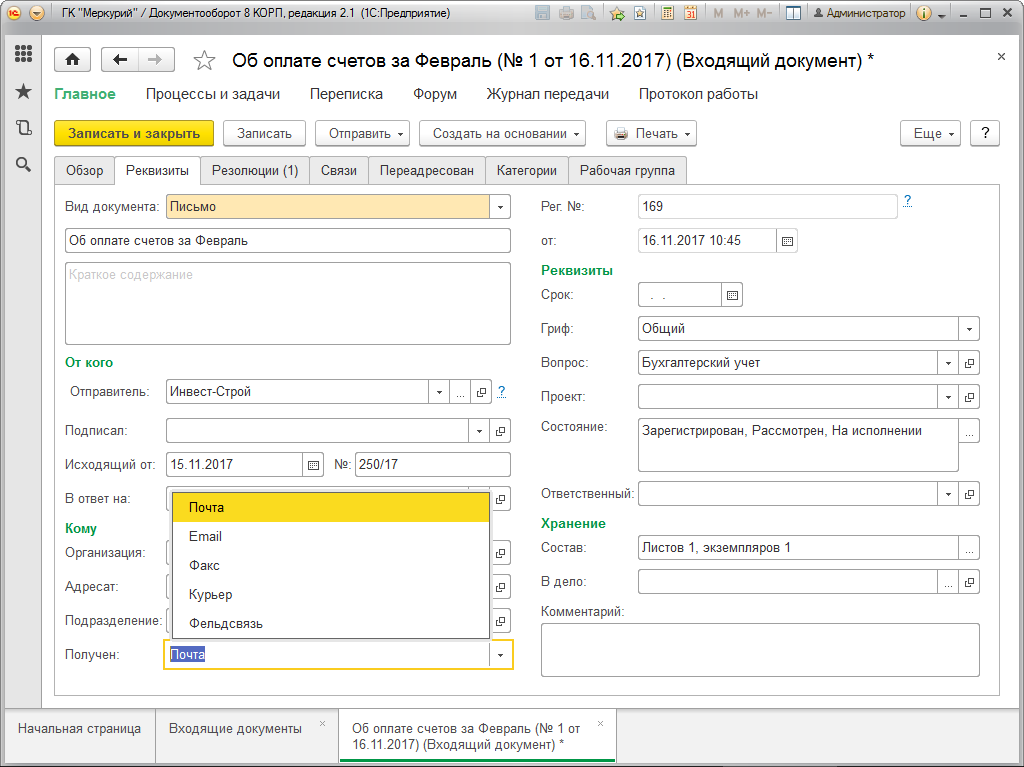Go to the Home page icon

[72, 60]
